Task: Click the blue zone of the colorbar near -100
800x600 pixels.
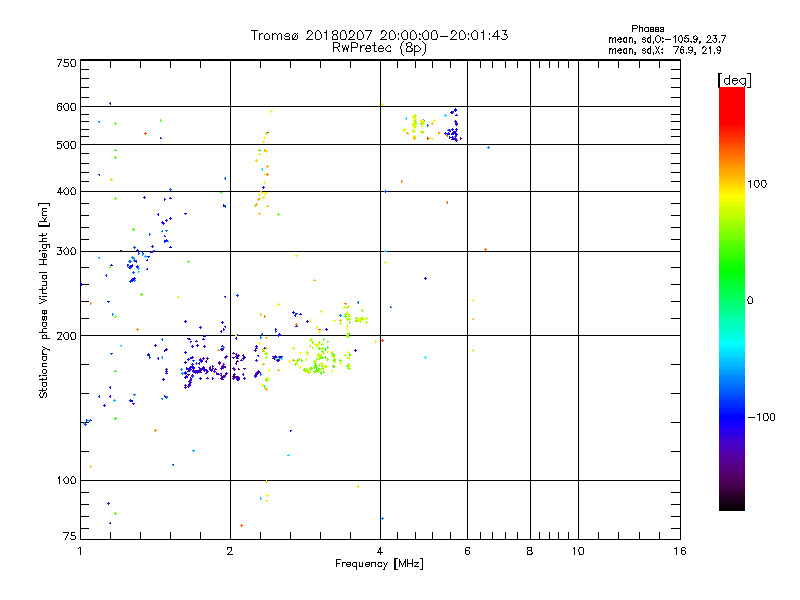Action: point(732,417)
